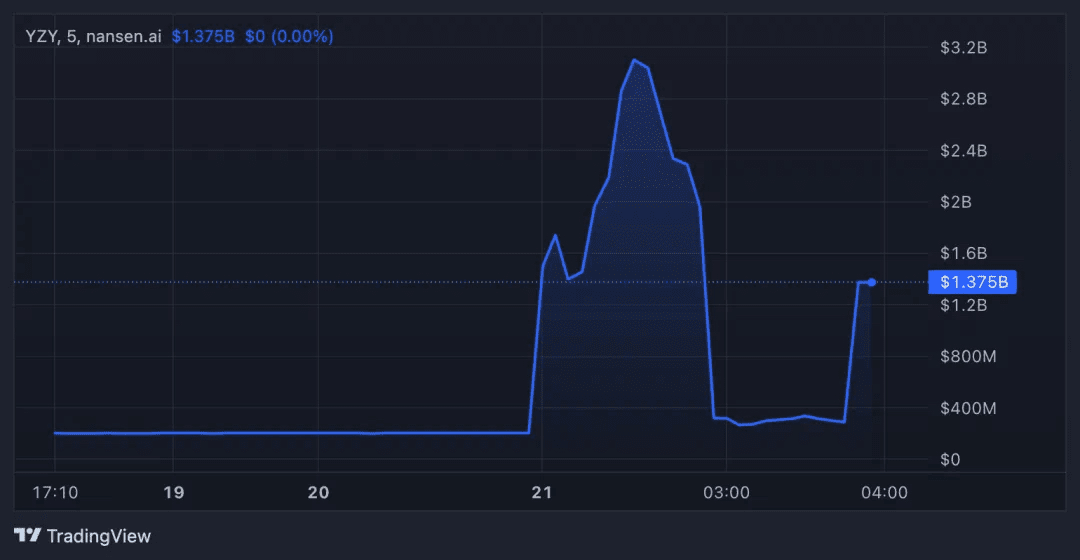Click the $400M price axis label
This screenshot has width=1080, height=560.
966,408
